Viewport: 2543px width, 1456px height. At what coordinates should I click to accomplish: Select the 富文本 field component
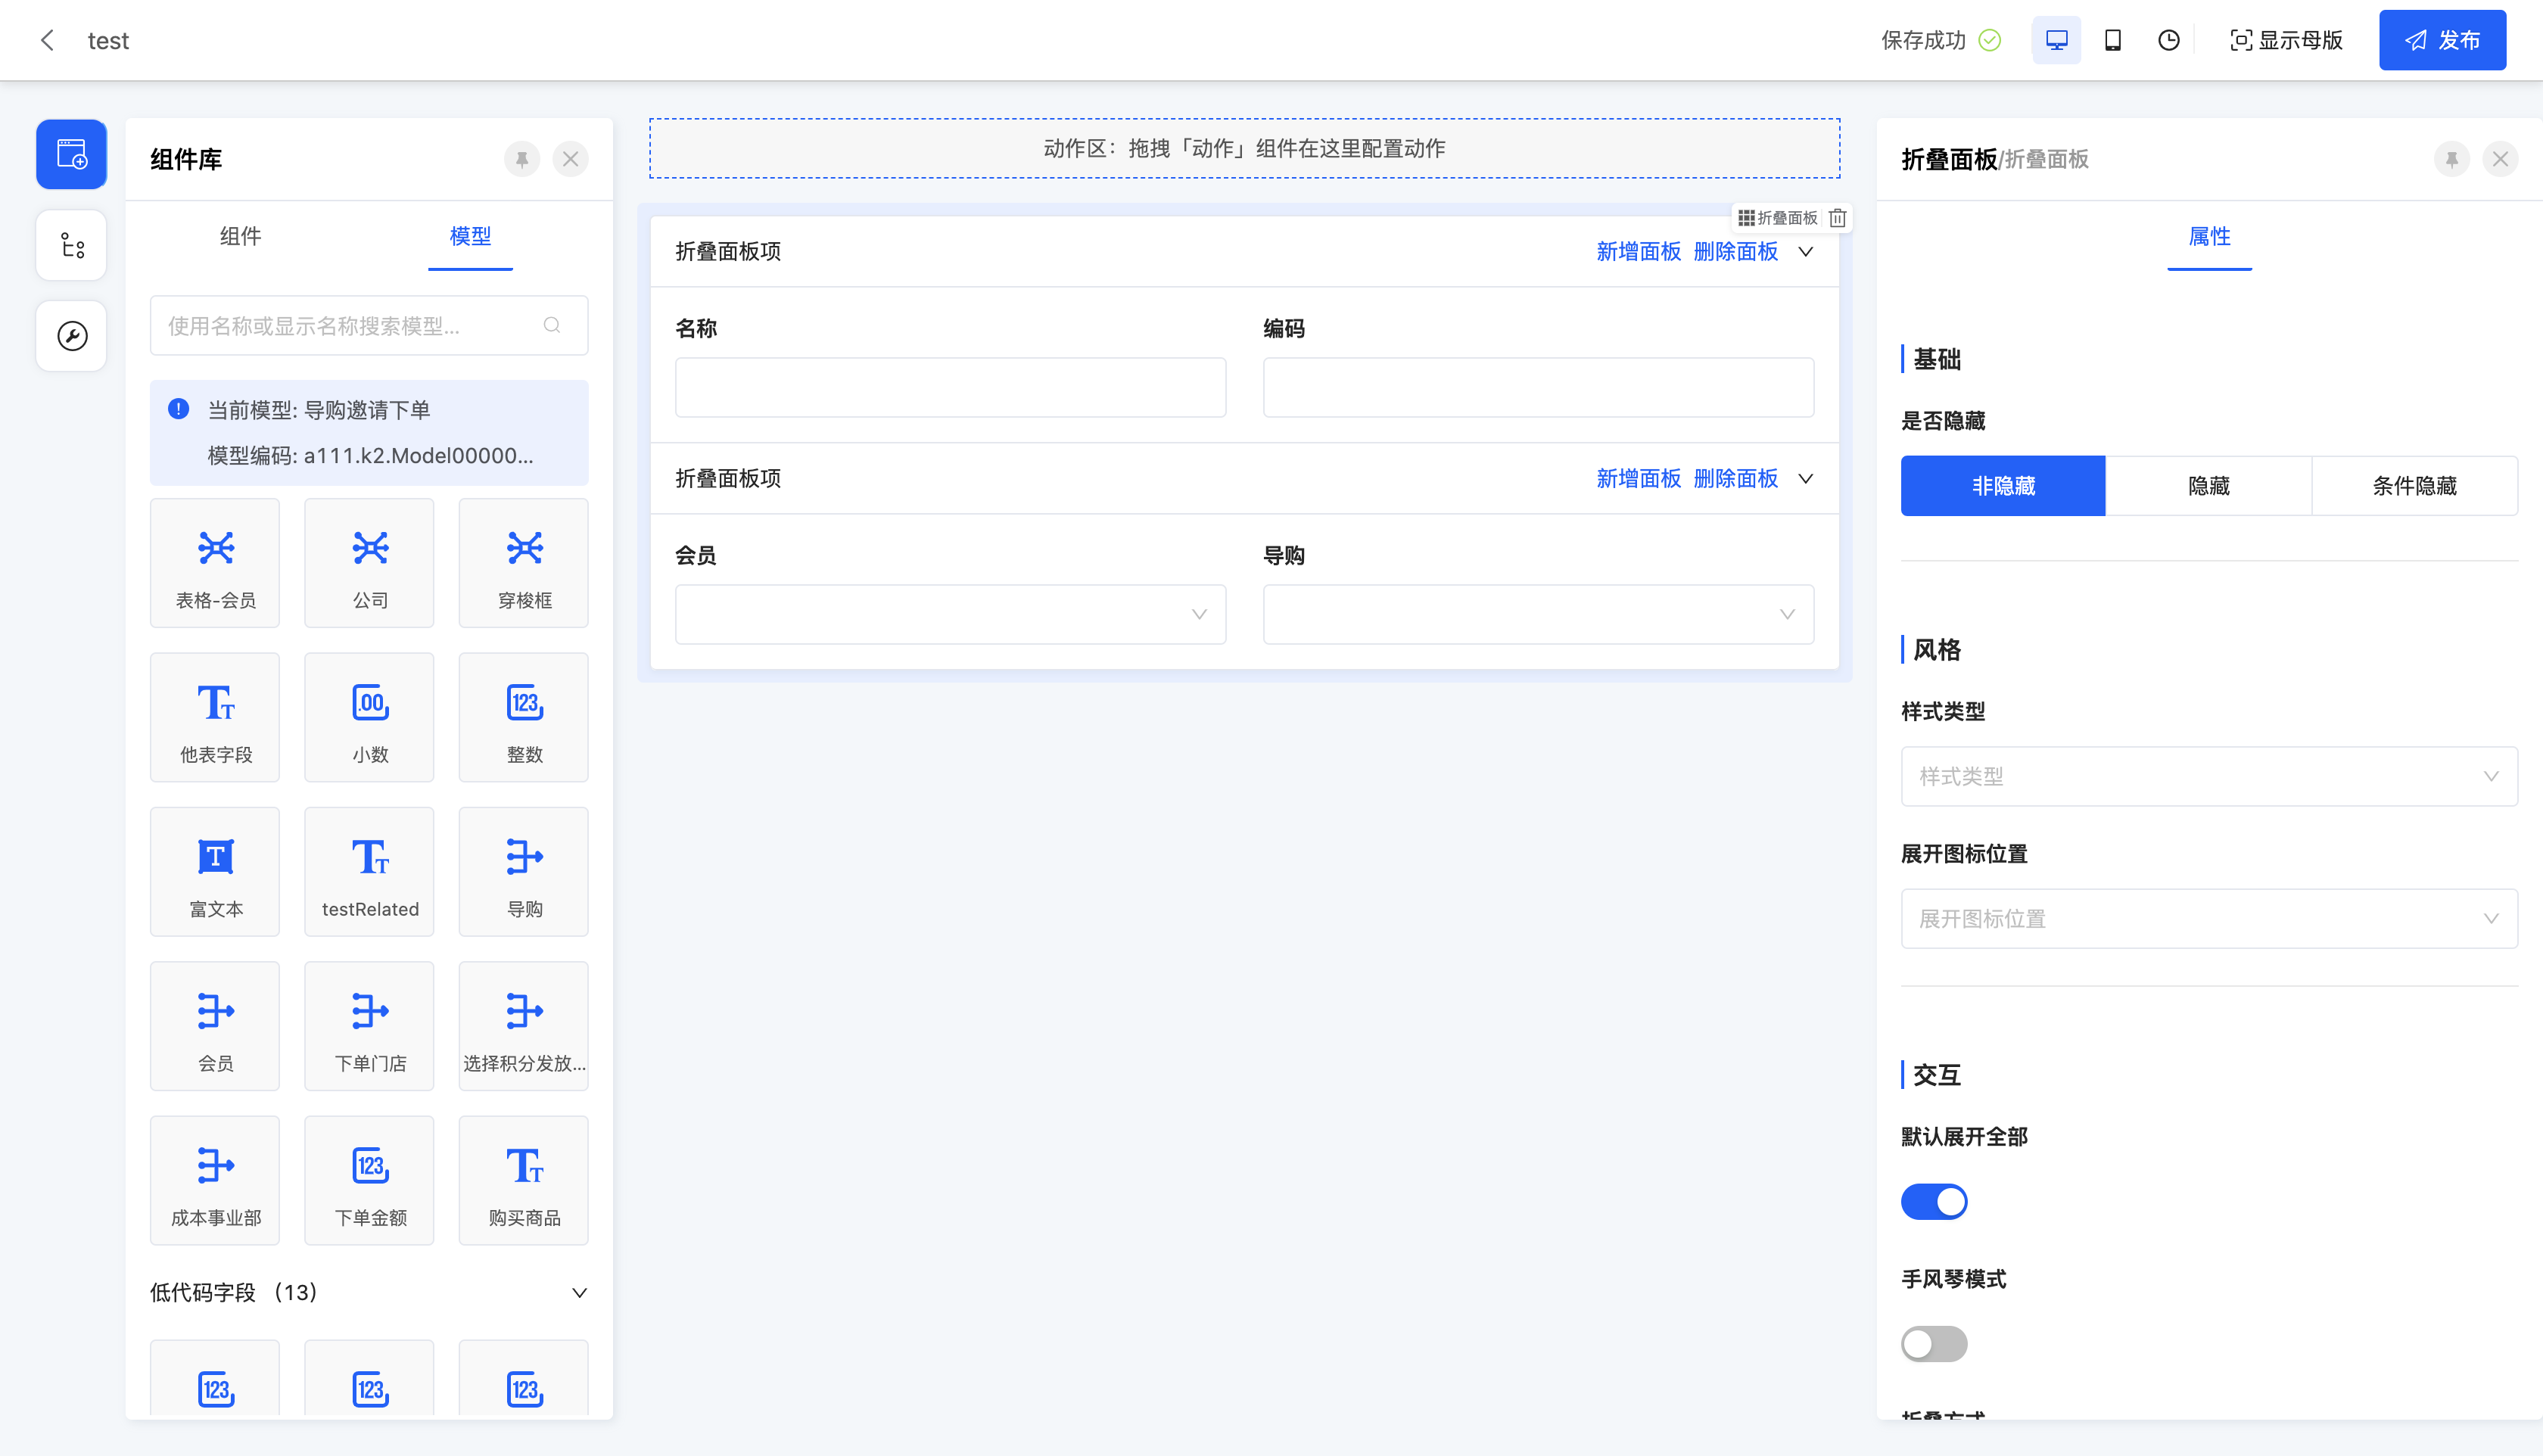coord(215,871)
